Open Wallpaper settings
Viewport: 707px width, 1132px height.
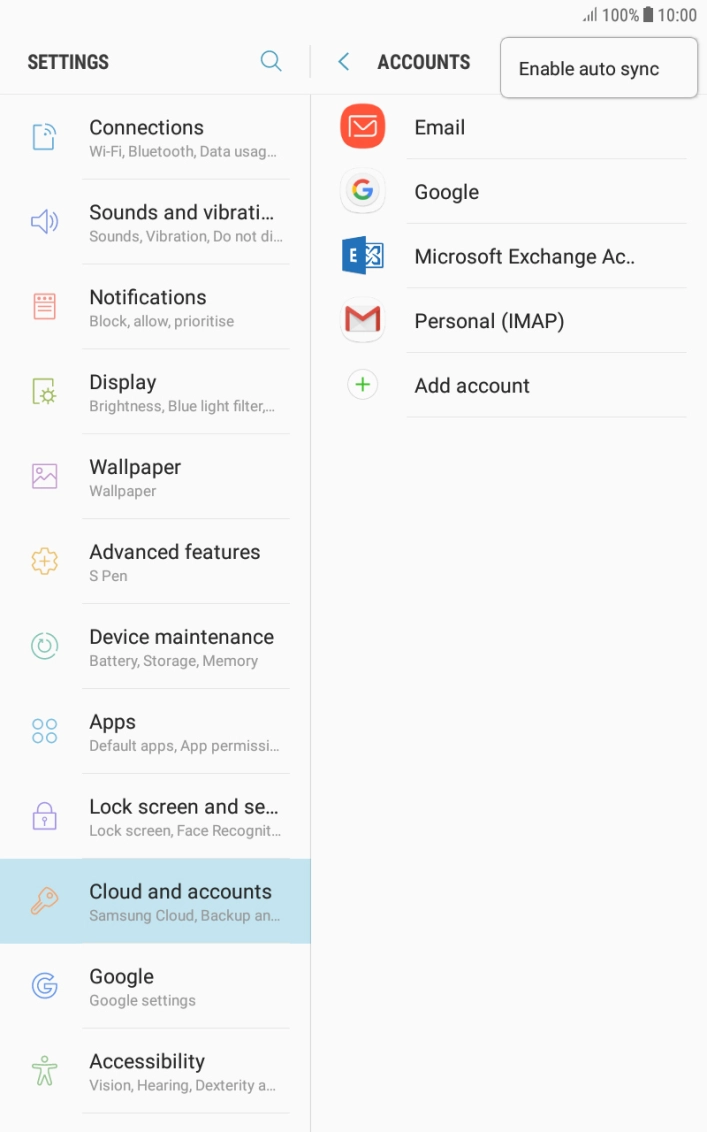(155, 476)
